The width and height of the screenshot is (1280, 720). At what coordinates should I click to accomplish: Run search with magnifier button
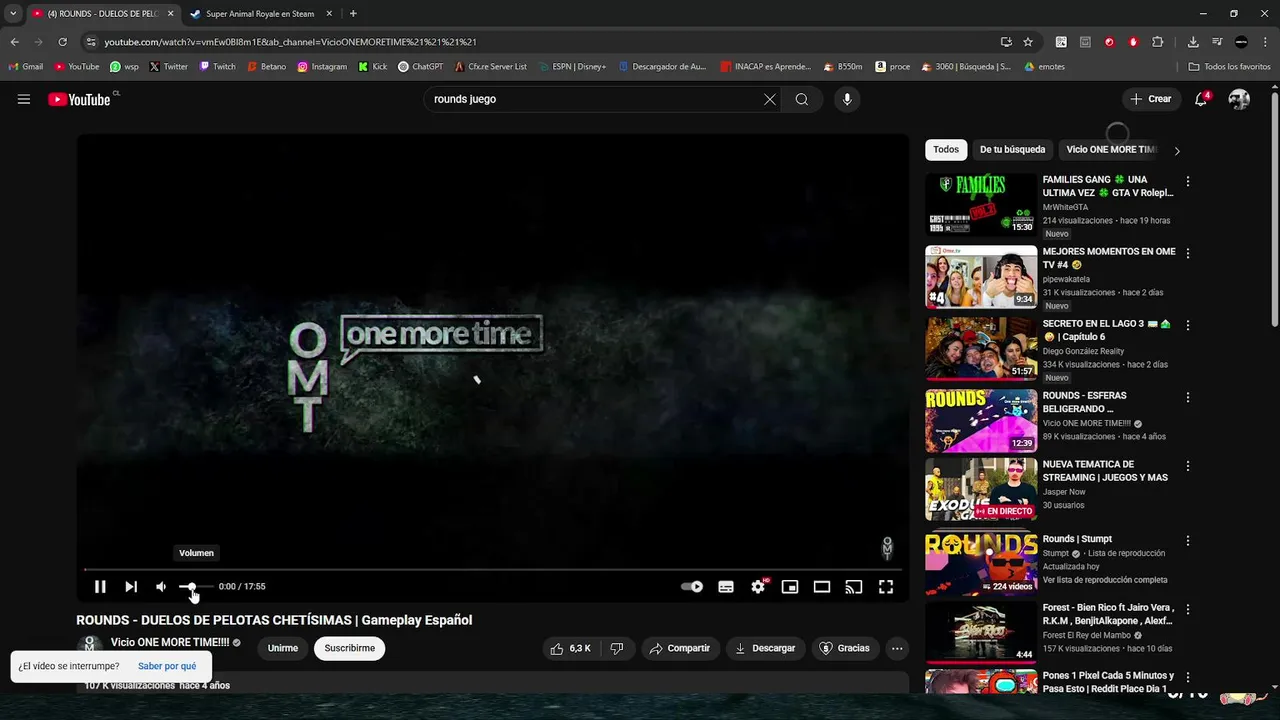tap(802, 99)
